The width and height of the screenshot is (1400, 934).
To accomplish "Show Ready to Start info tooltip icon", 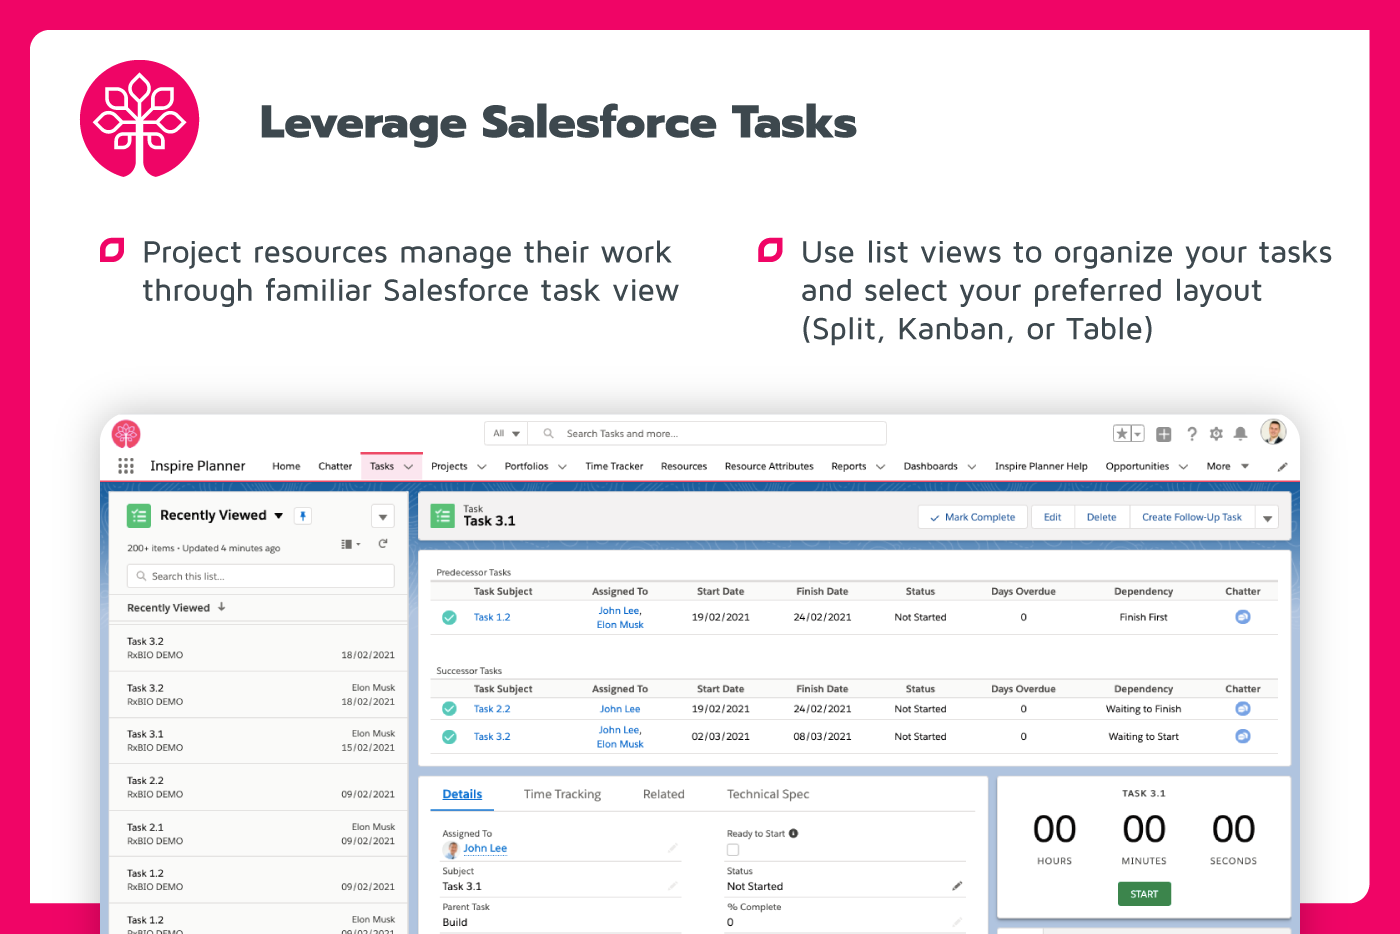I will (793, 833).
